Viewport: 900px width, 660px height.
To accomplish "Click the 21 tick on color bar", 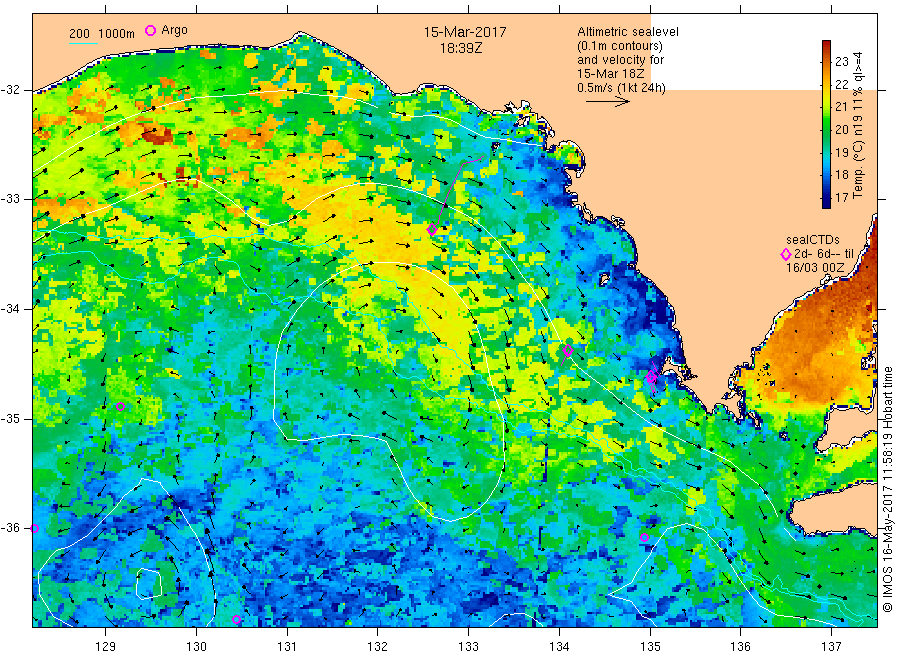I will point(841,107).
